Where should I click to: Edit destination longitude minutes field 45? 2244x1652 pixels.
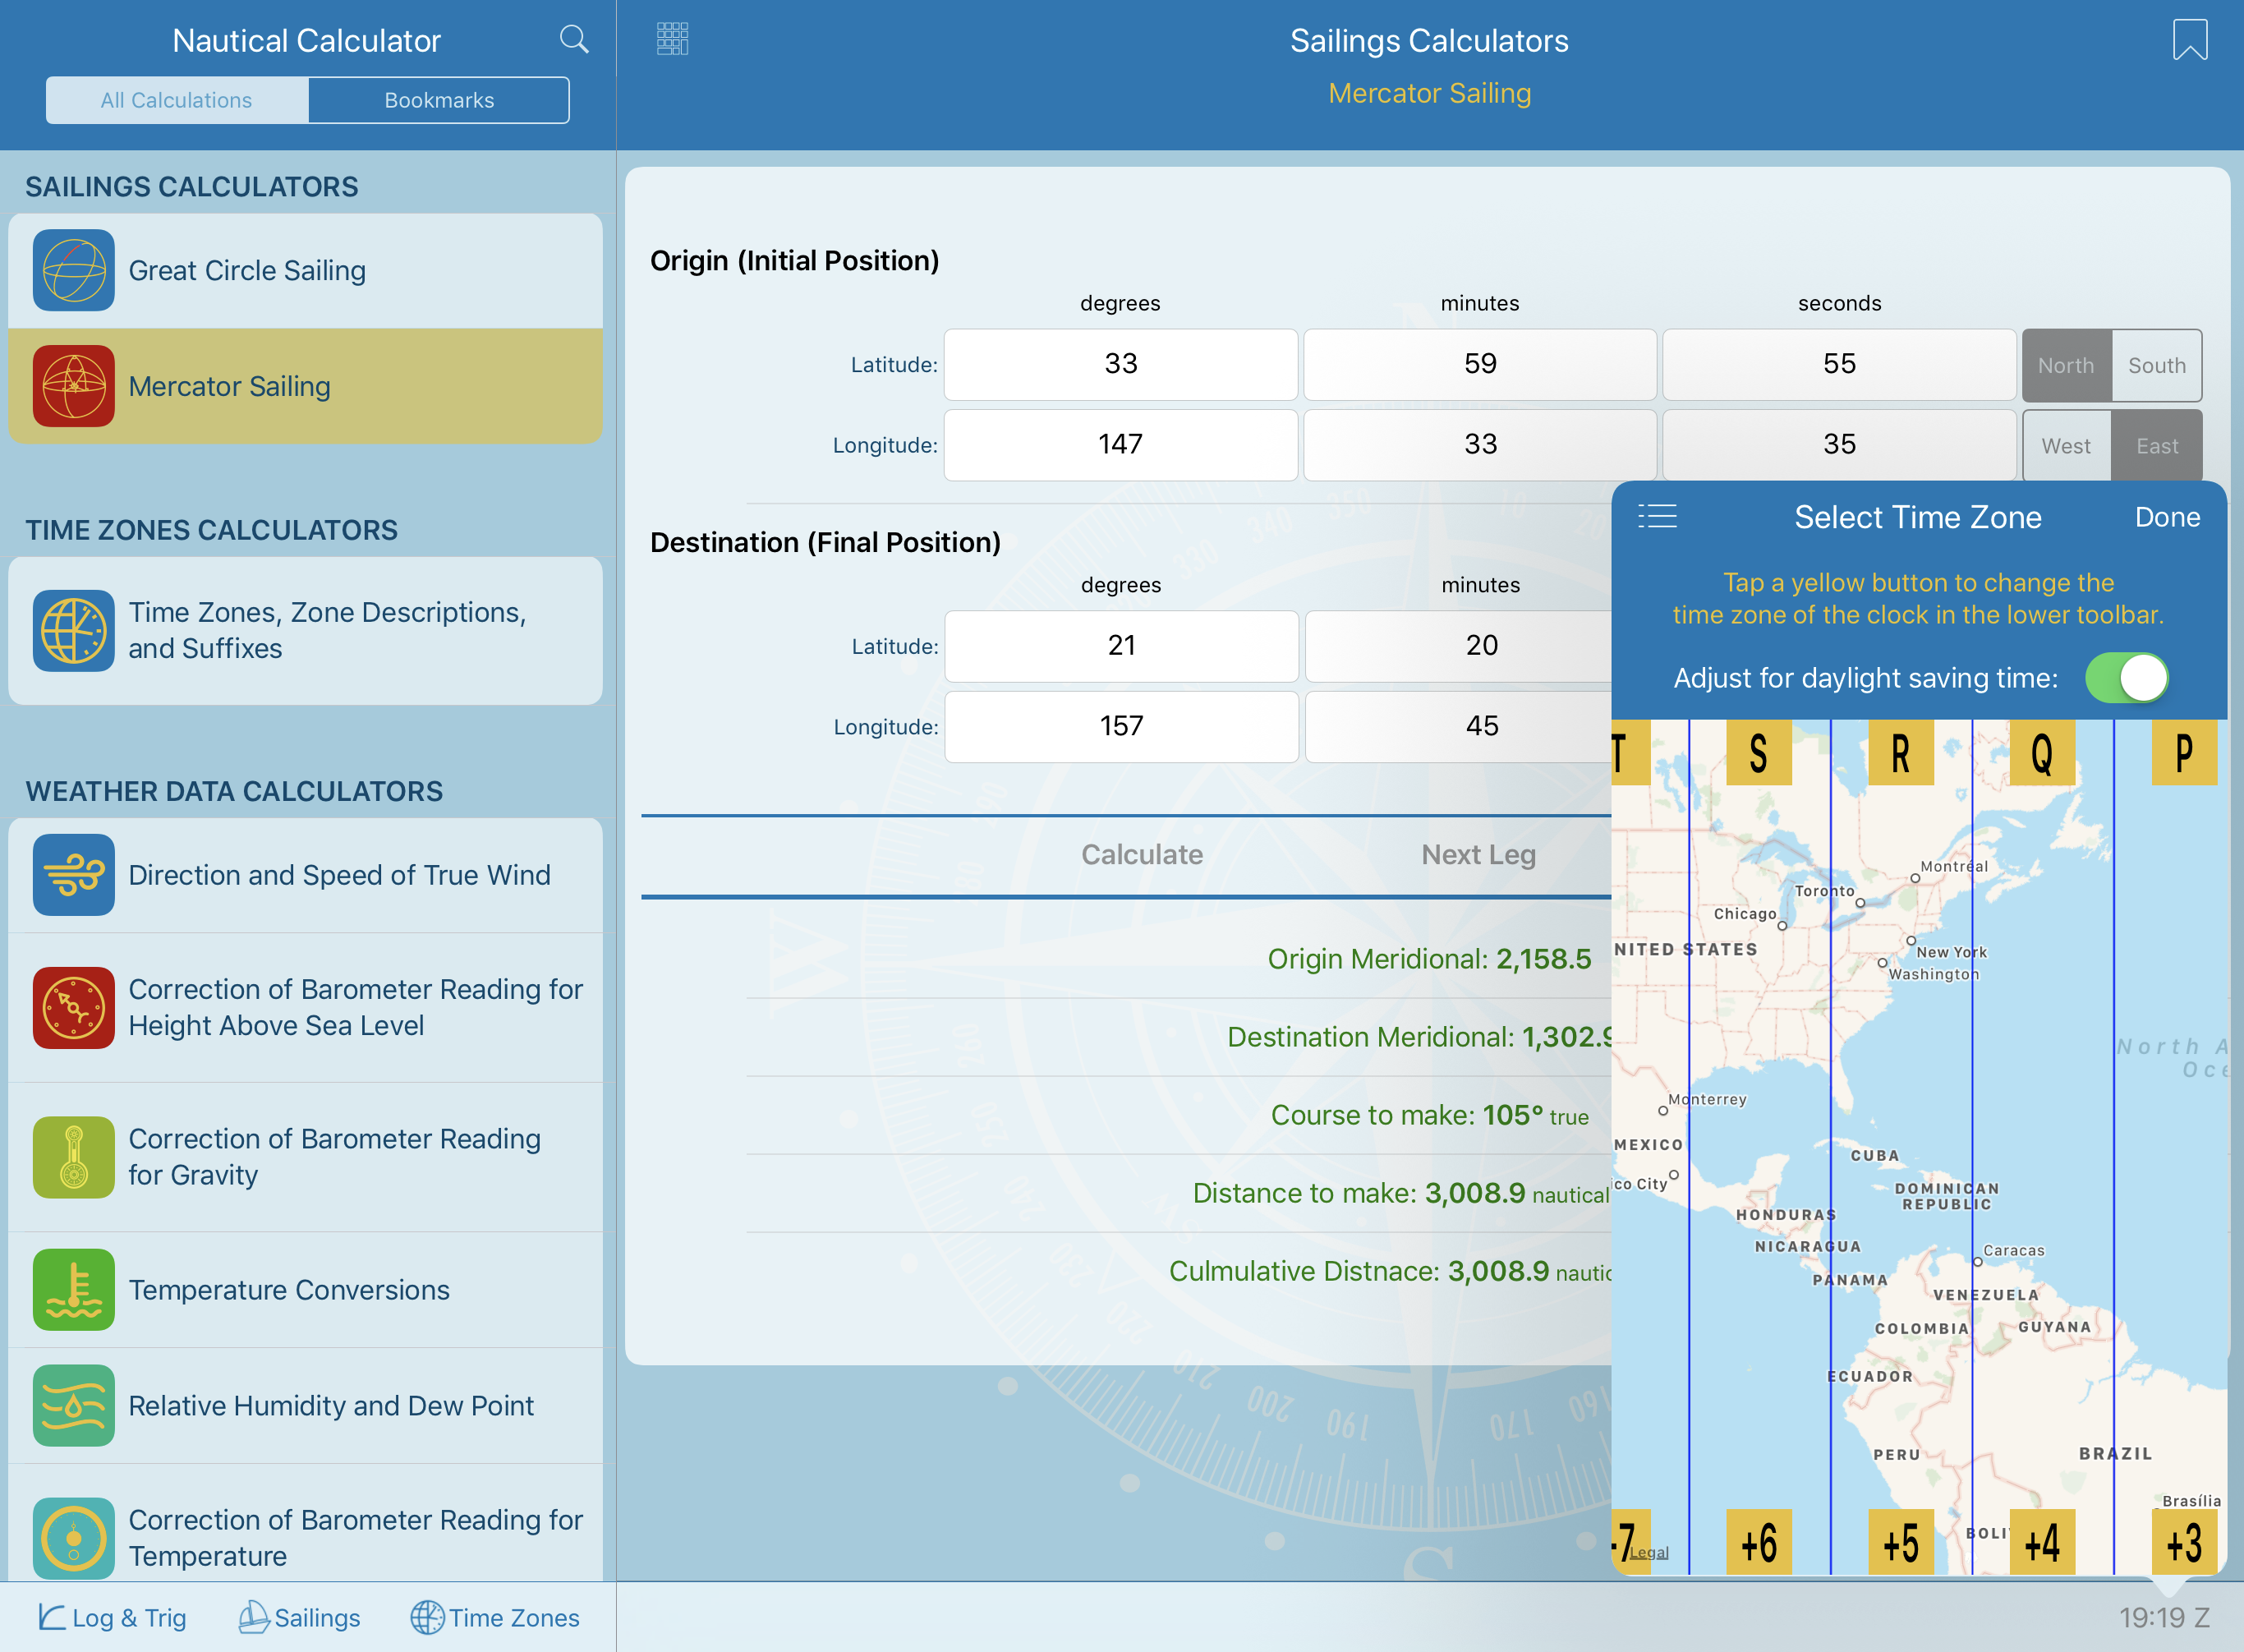[1459, 727]
